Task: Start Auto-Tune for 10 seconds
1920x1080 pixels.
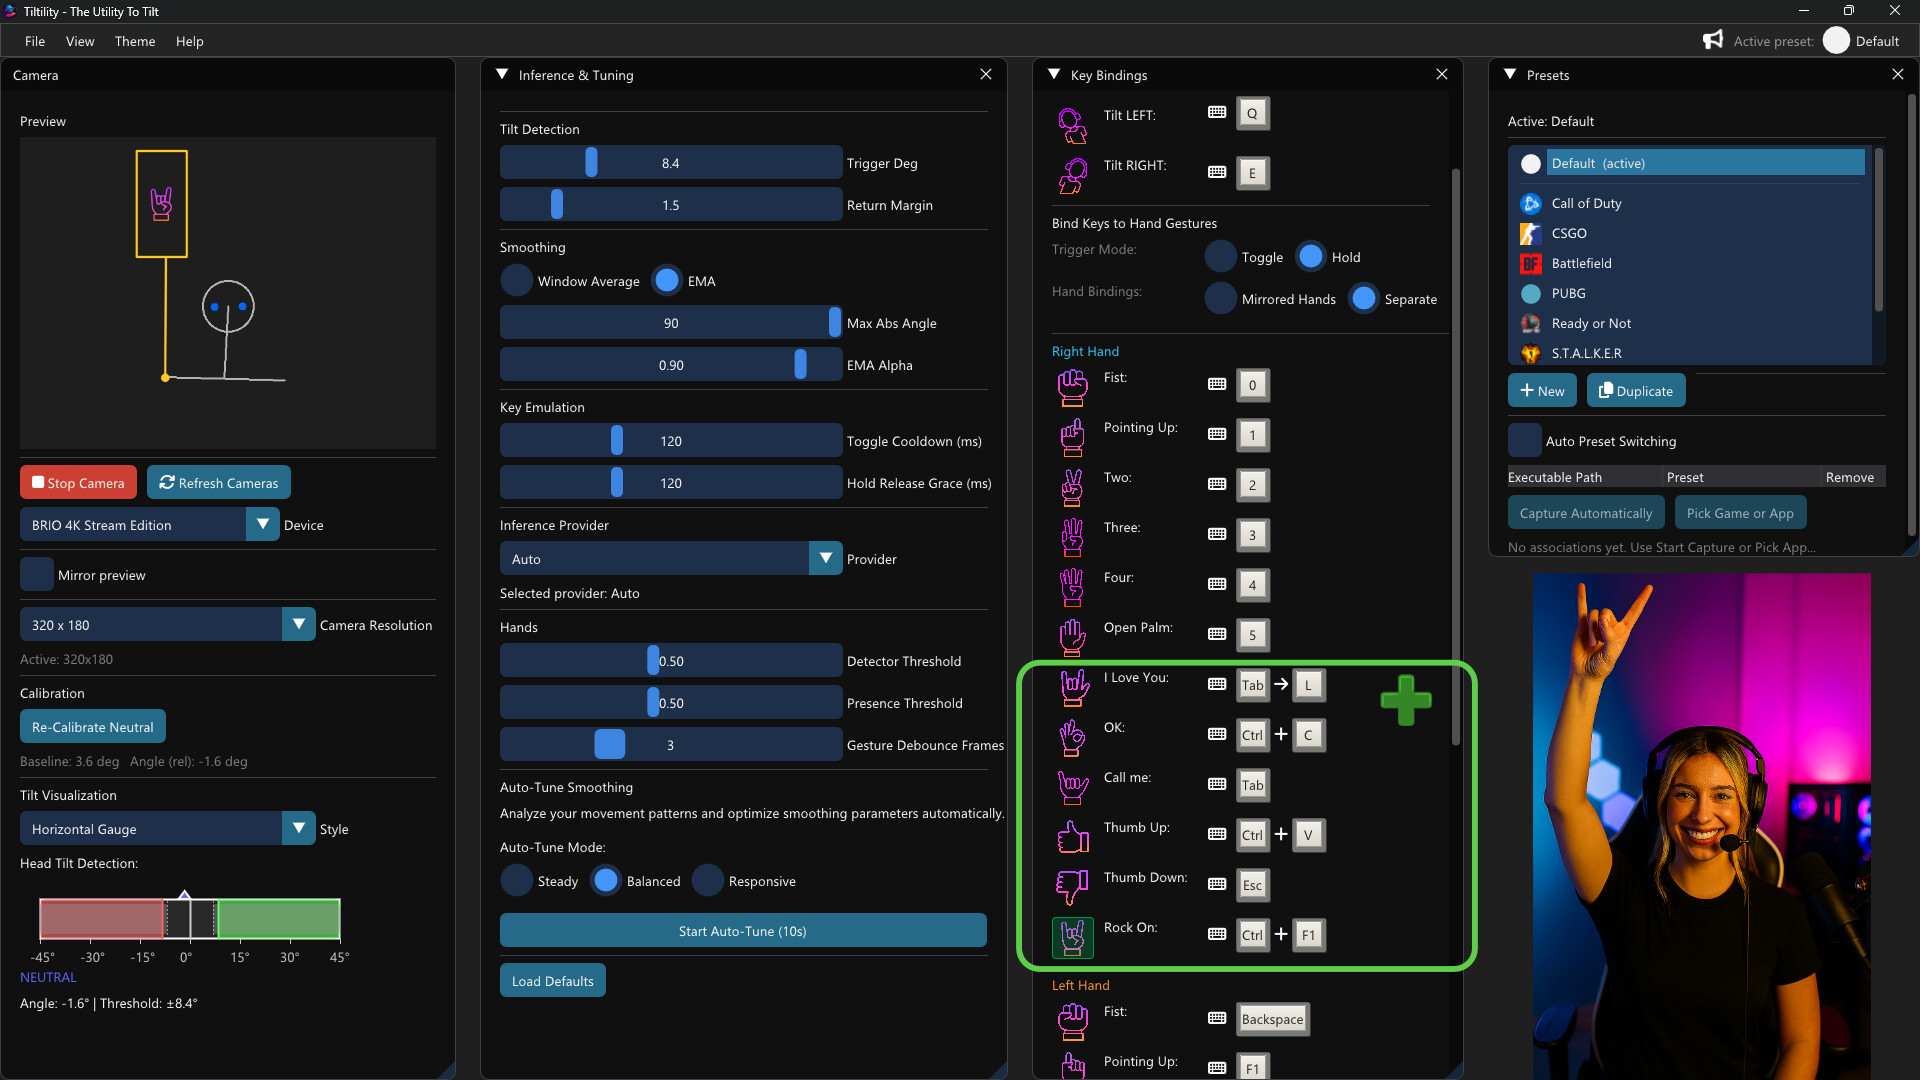Action: (742, 930)
